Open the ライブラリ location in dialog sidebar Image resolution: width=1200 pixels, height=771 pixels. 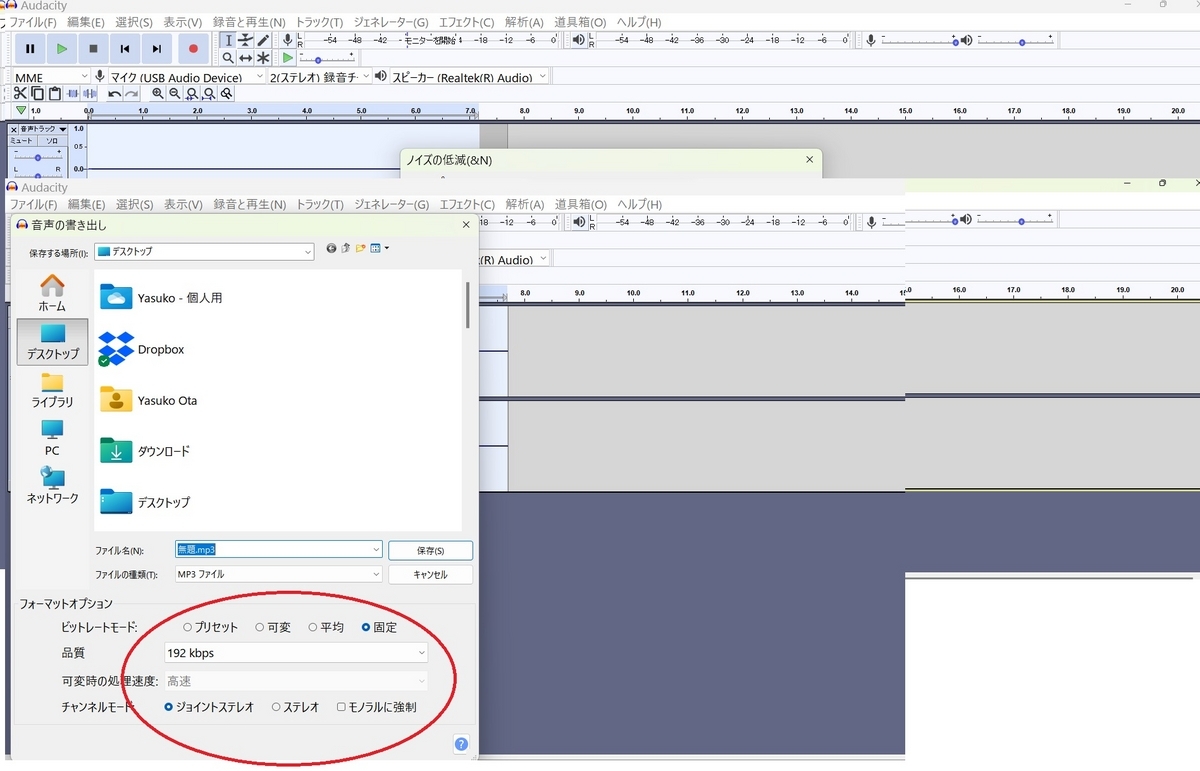52,389
